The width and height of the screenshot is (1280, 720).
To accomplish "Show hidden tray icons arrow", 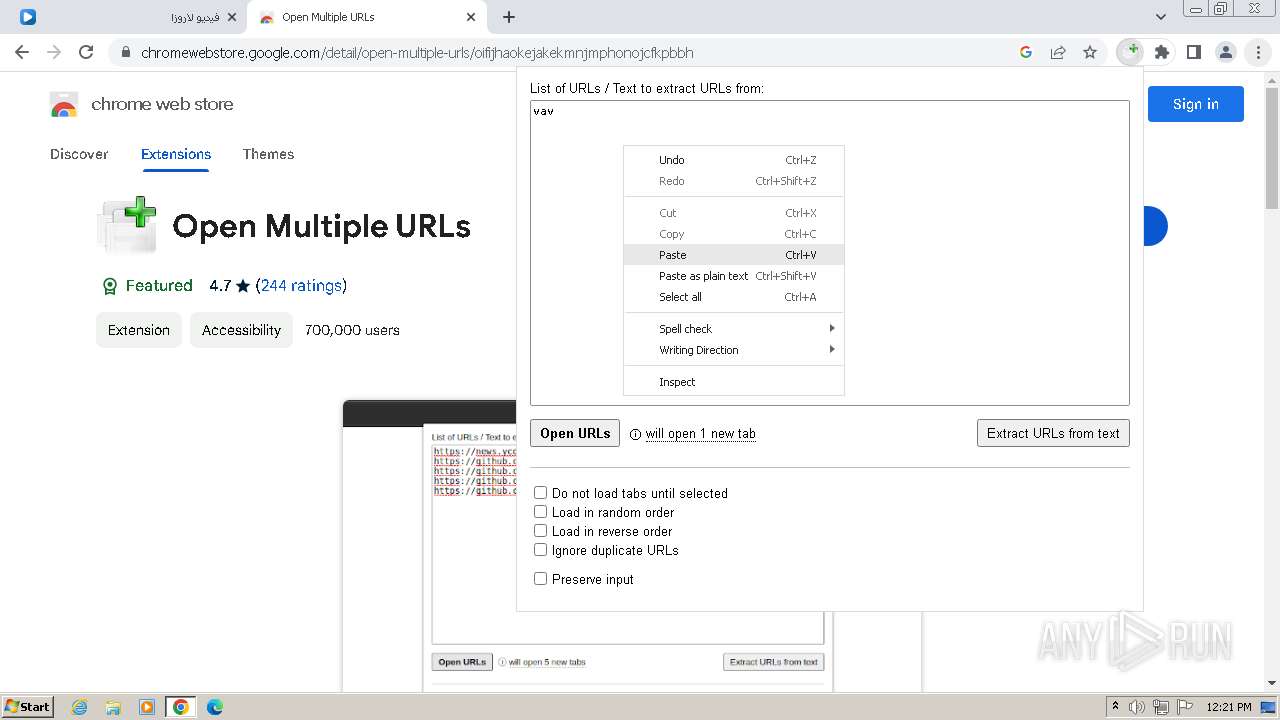I will tap(1115, 707).
